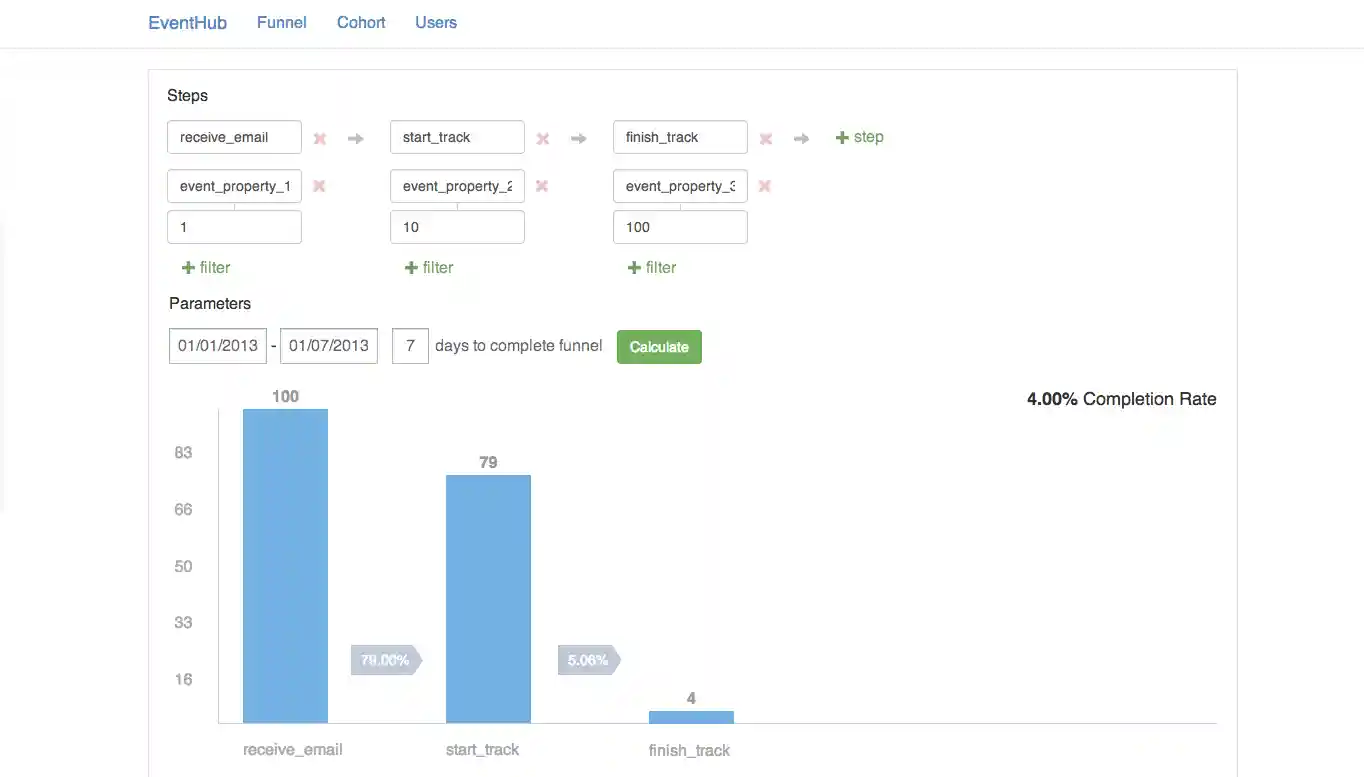Click the EventHub logo
Viewport: 1364px width, 777px height.
187,22
